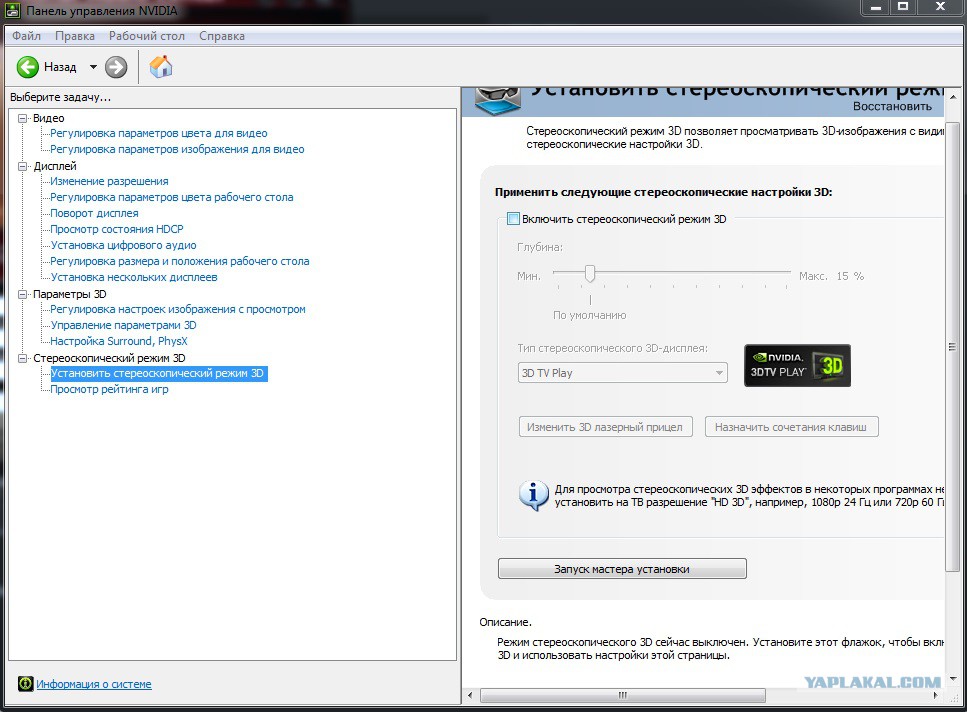Image resolution: width=967 pixels, height=712 pixels.
Task: Open Установка нескольких дисплеев
Action: (x=134, y=277)
